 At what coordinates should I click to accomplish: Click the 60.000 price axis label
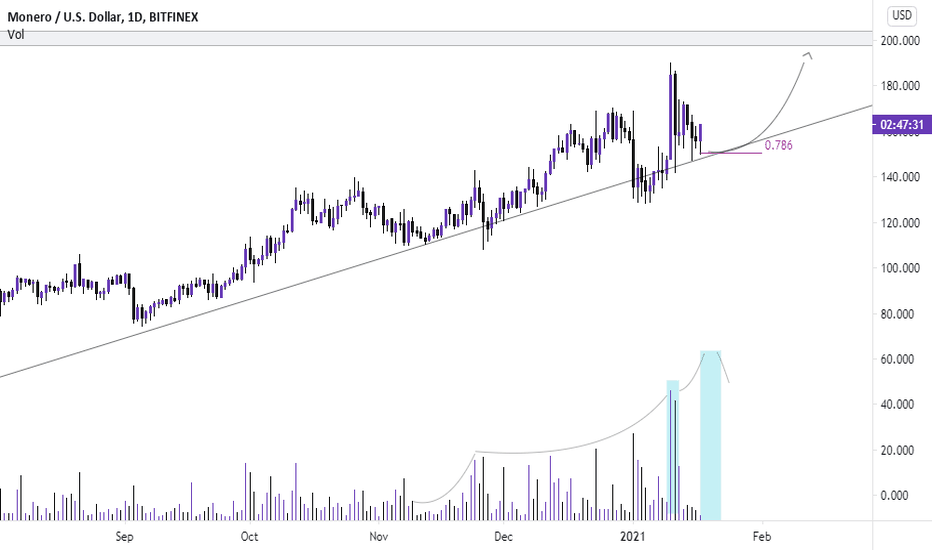(x=898, y=359)
